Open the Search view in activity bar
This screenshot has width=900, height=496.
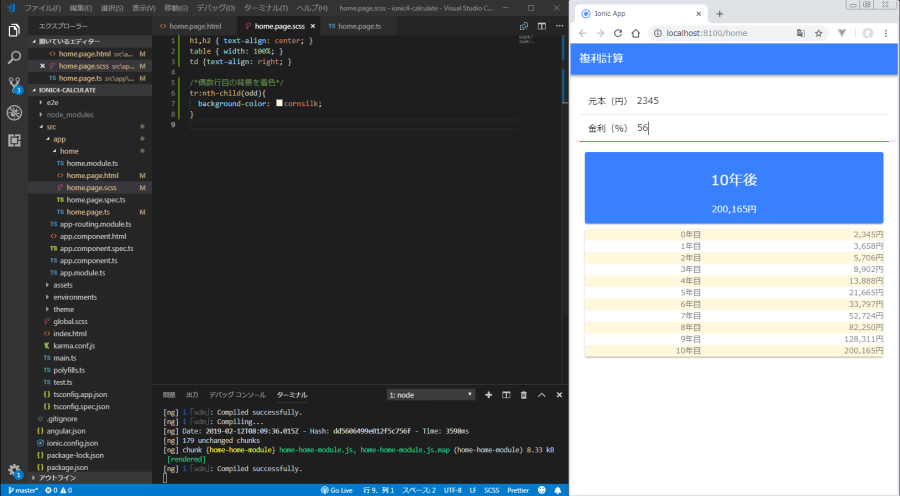[14, 58]
